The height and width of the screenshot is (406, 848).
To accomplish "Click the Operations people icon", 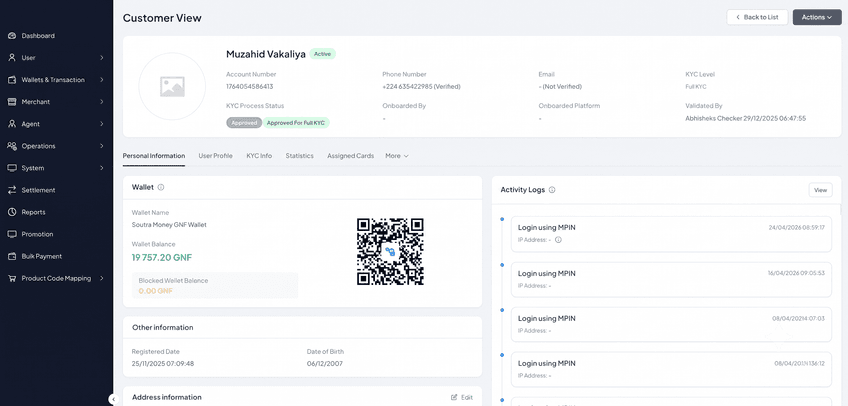I will coord(12,146).
